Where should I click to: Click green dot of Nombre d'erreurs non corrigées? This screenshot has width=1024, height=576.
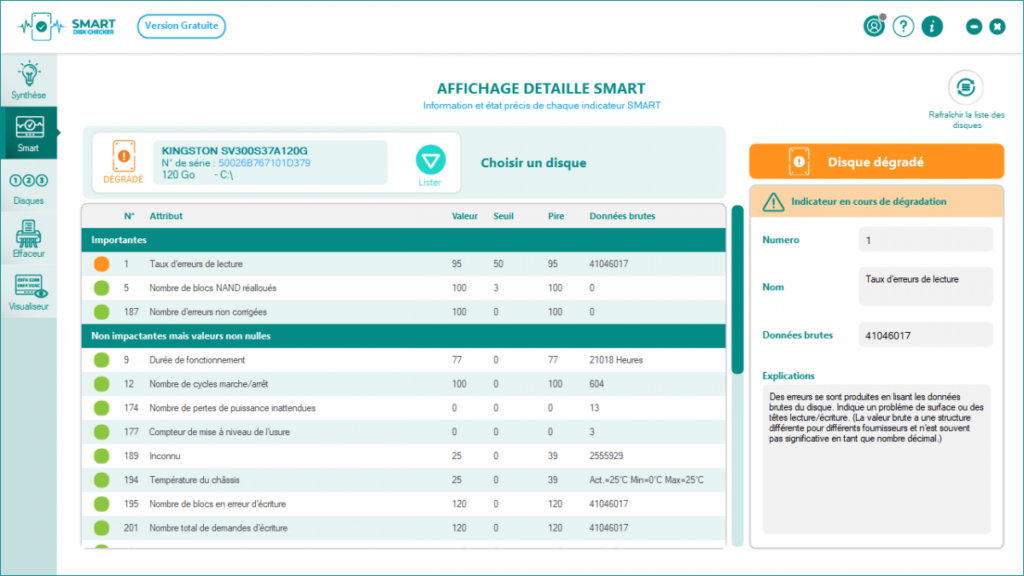101,312
